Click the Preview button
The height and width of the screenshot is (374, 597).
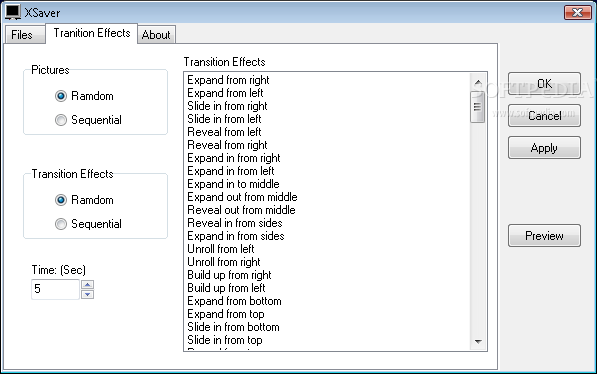tap(544, 236)
